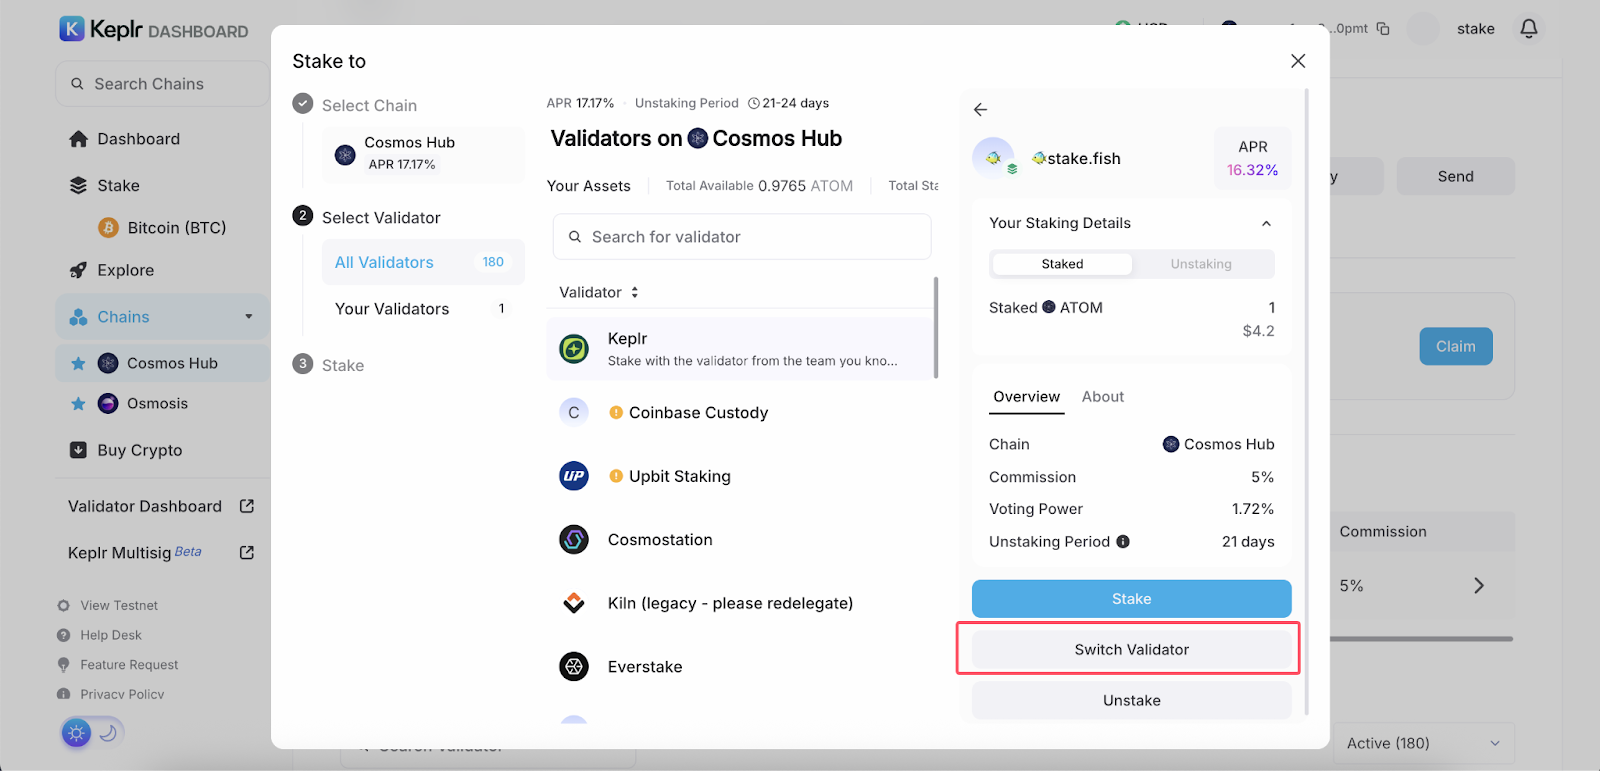Click the Unstaking Period info icon
This screenshot has height=771, width=1600.
coord(1123,542)
